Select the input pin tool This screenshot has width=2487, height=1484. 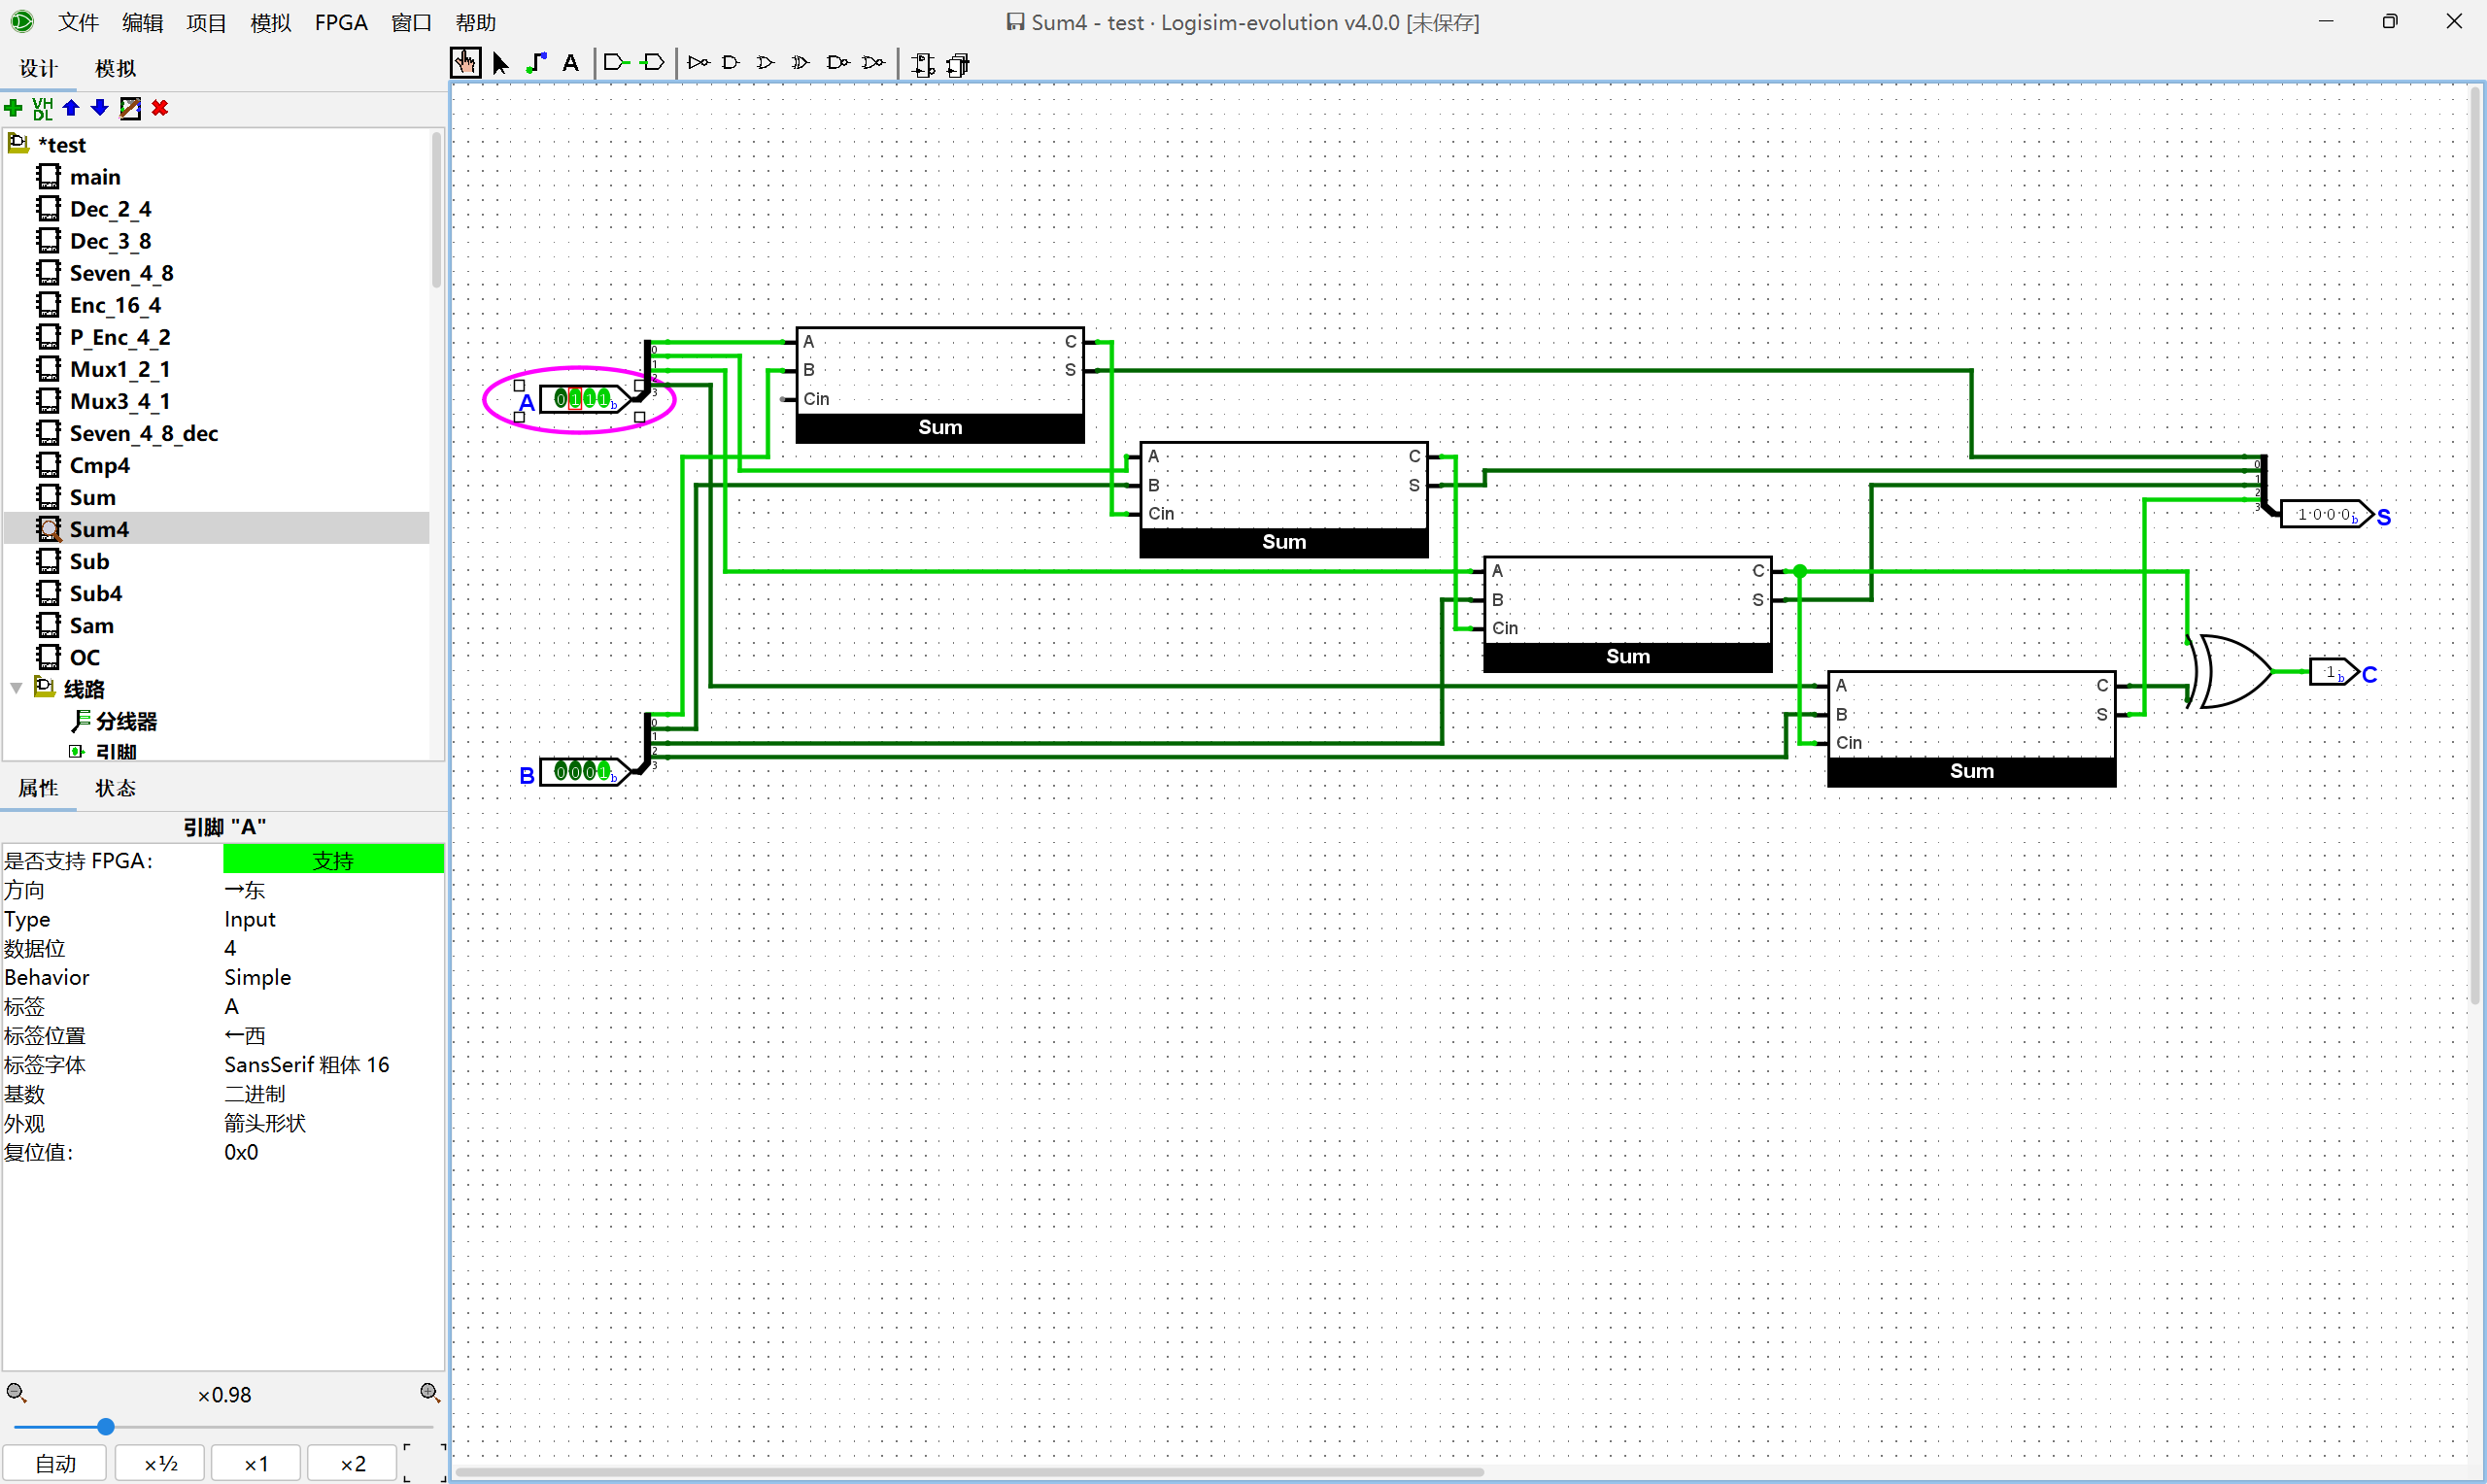point(616,63)
